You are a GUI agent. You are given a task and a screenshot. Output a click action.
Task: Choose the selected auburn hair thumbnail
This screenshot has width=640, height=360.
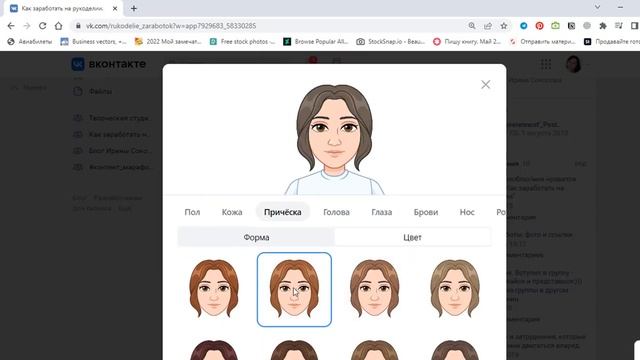[x=294, y=289]
